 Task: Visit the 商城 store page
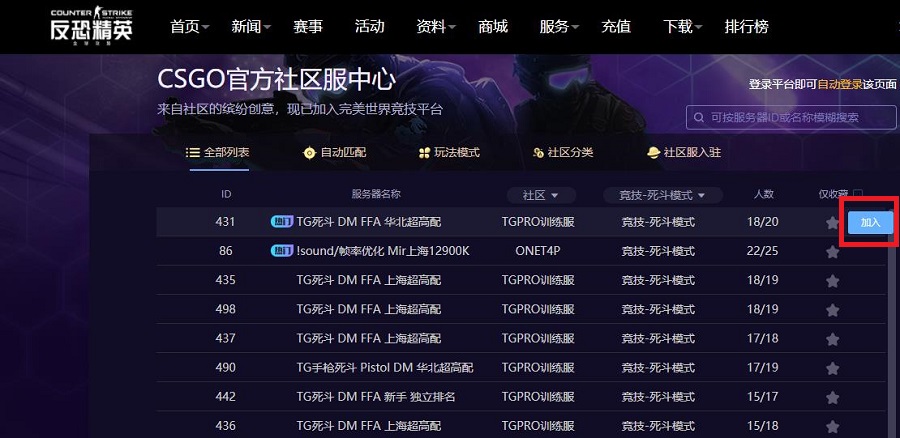[x=493, y=26]
